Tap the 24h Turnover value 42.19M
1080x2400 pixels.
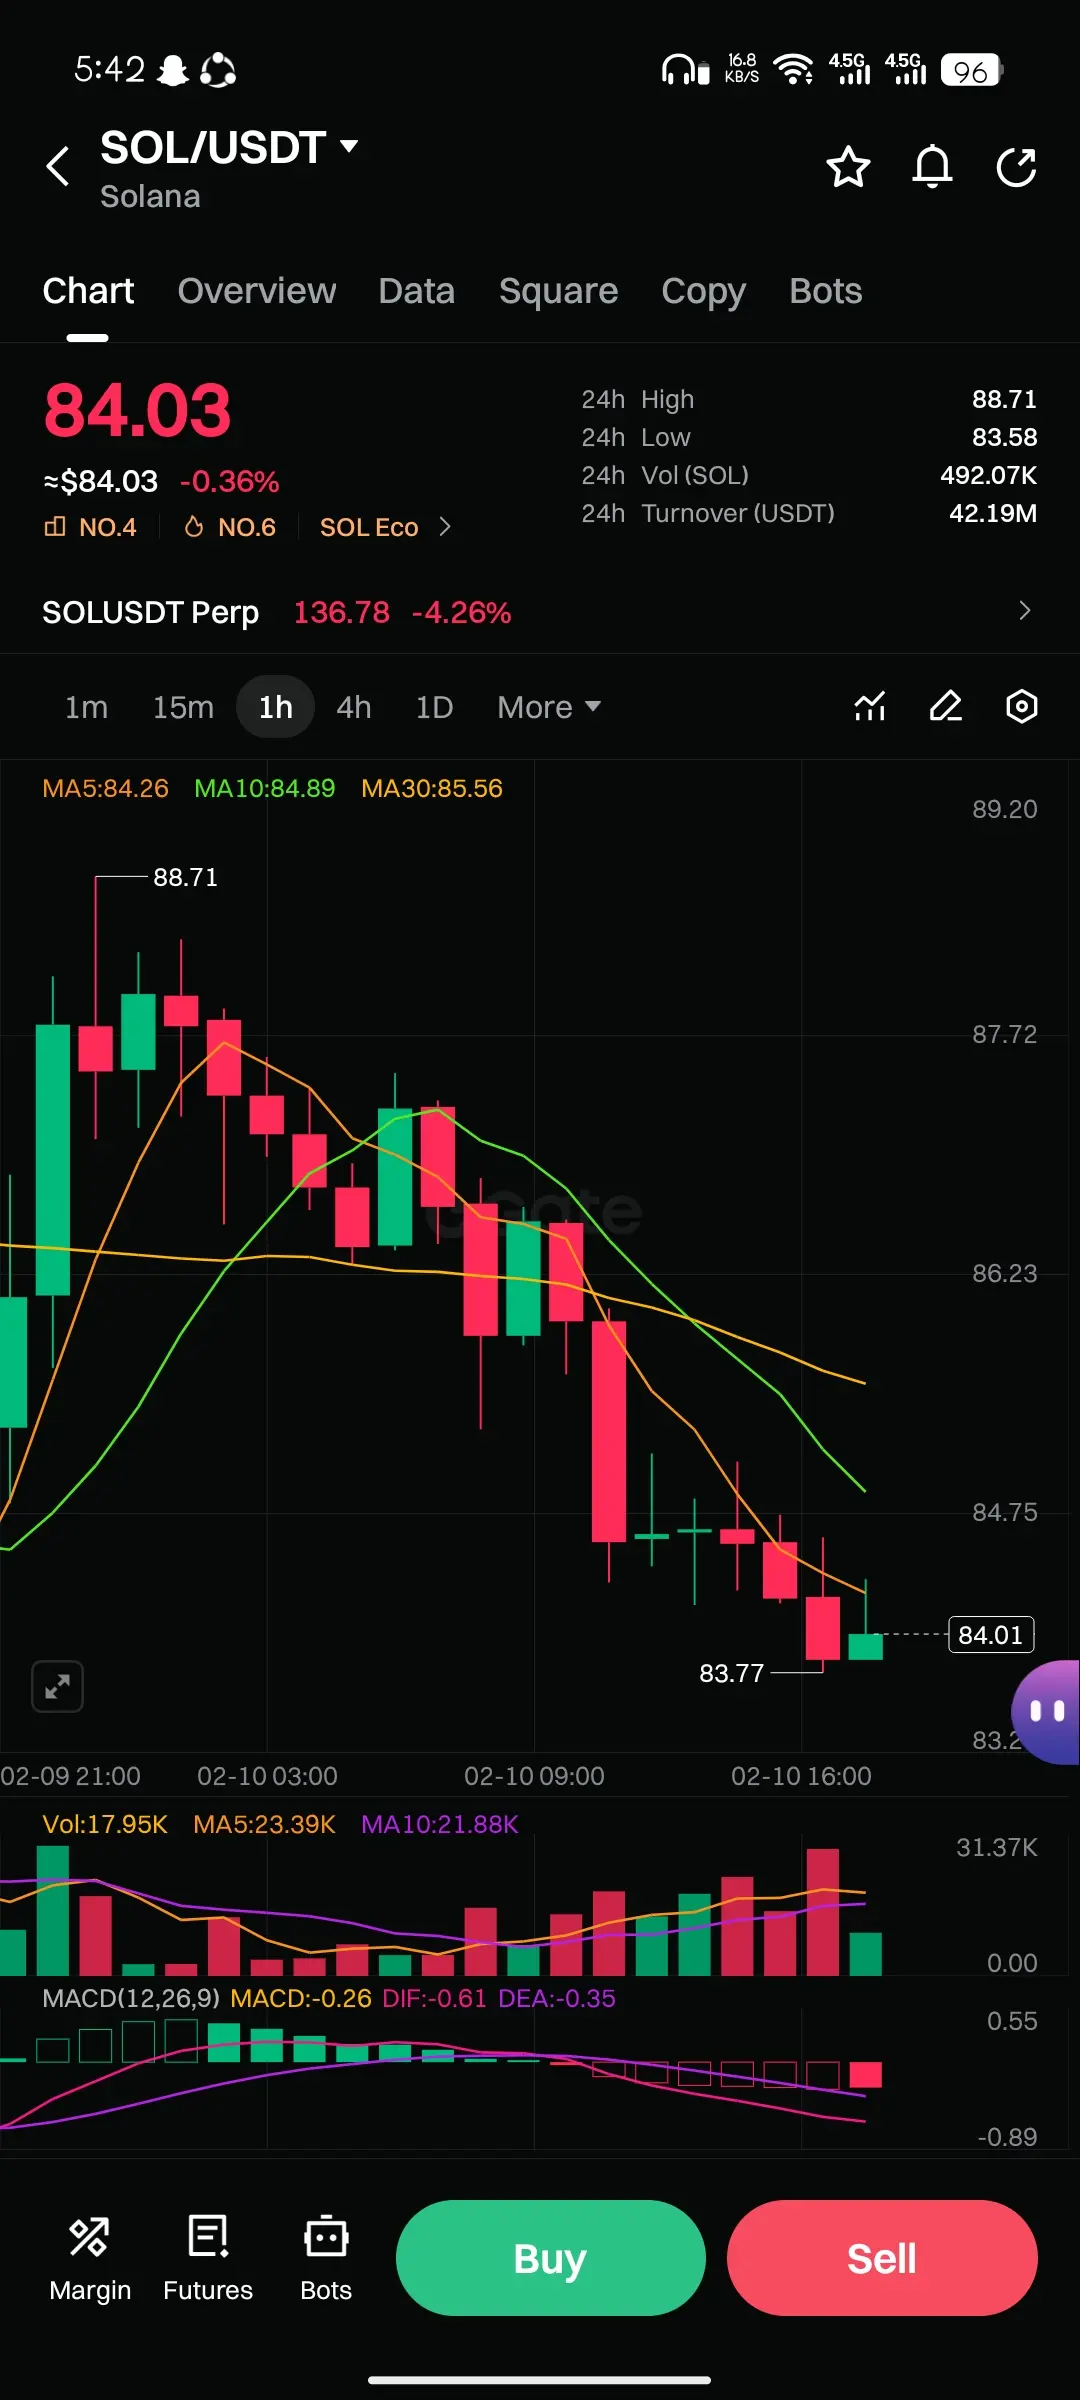point(993,513)
